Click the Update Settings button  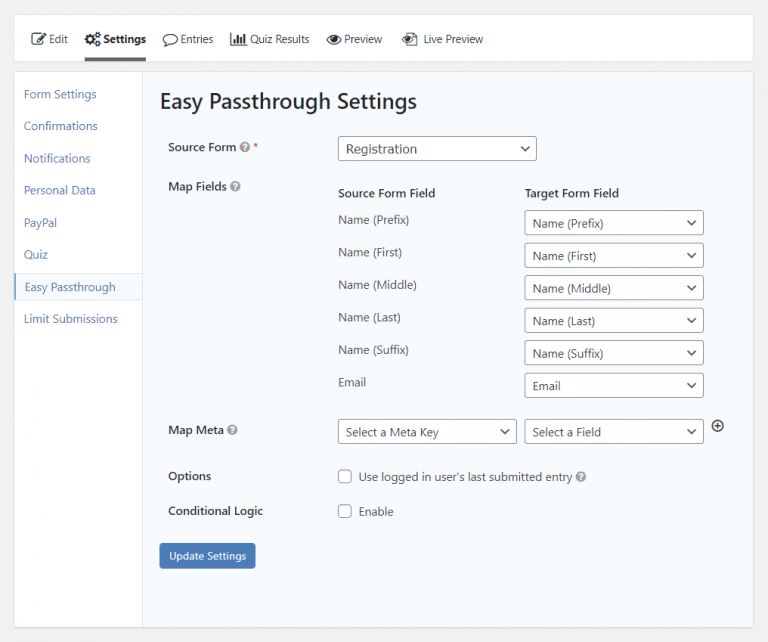point(207,556)
